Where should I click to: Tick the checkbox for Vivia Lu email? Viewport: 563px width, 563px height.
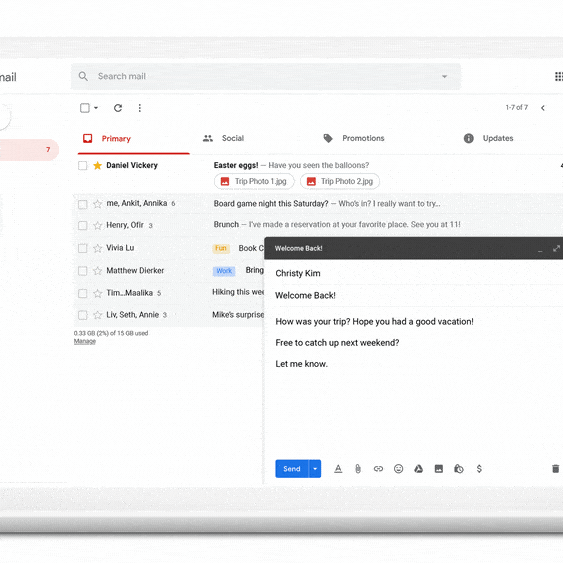pyautogui.click(x=83, y=248)
